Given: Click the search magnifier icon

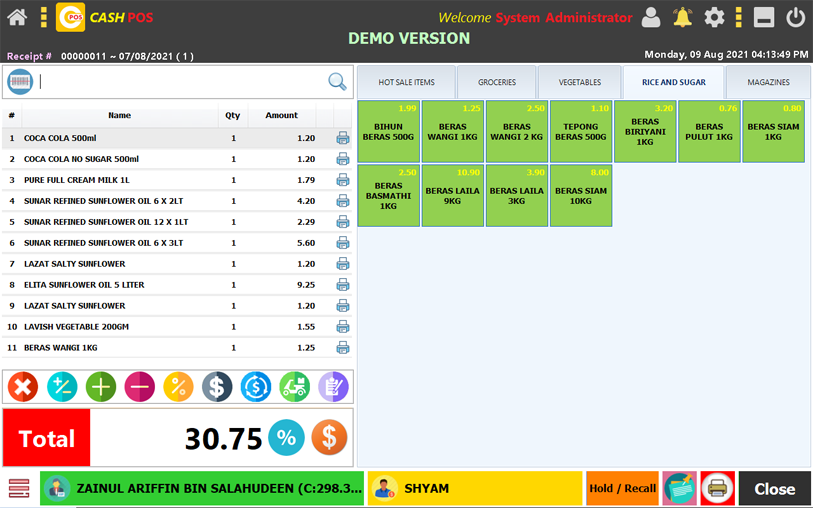Looking at the screenshot, I should pos(337,81).
